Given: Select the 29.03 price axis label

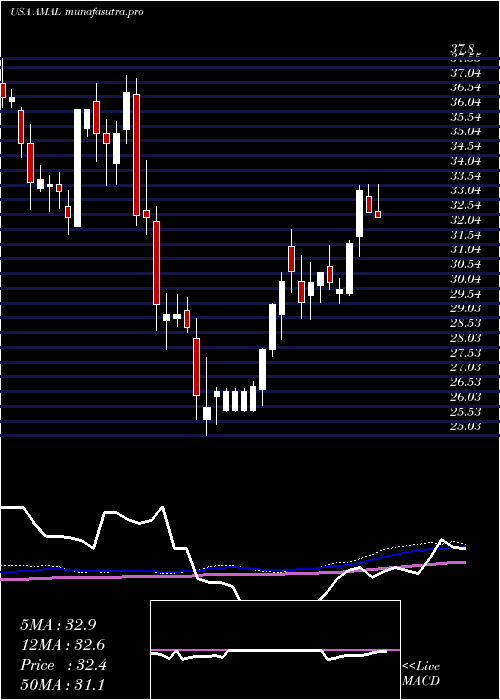Looking at the screenshot, I should (x=466, y=308).
